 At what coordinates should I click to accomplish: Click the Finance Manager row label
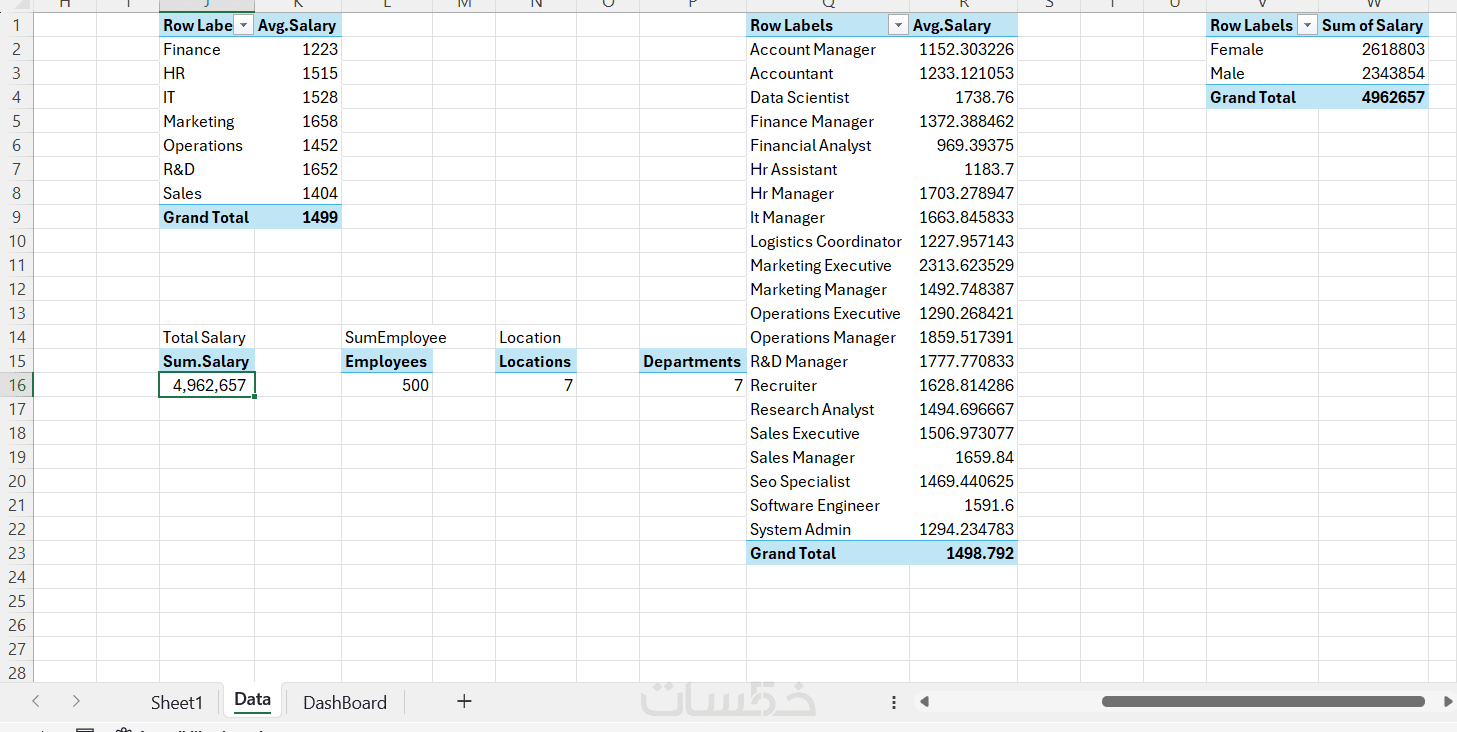click(x=828, y=121)
